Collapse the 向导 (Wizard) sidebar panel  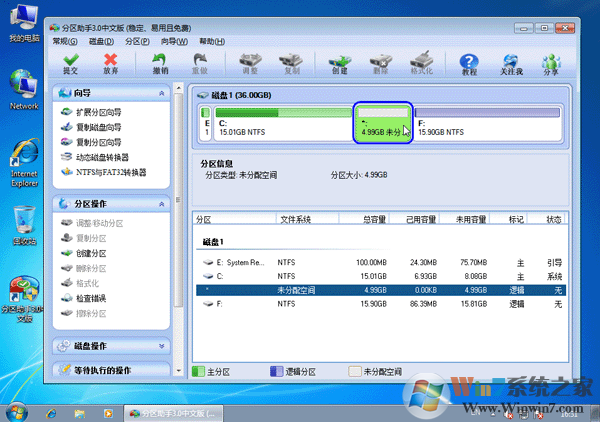[161, 93]
